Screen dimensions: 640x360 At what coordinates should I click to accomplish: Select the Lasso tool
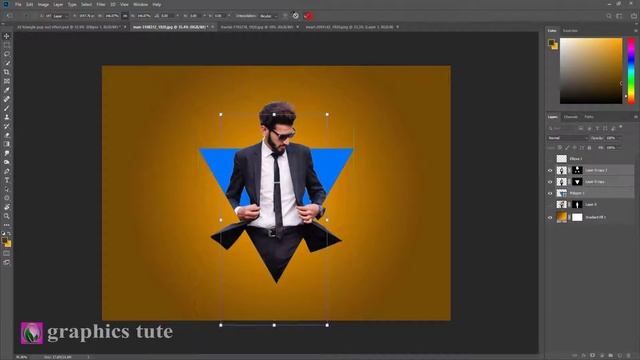coord(7,54)
